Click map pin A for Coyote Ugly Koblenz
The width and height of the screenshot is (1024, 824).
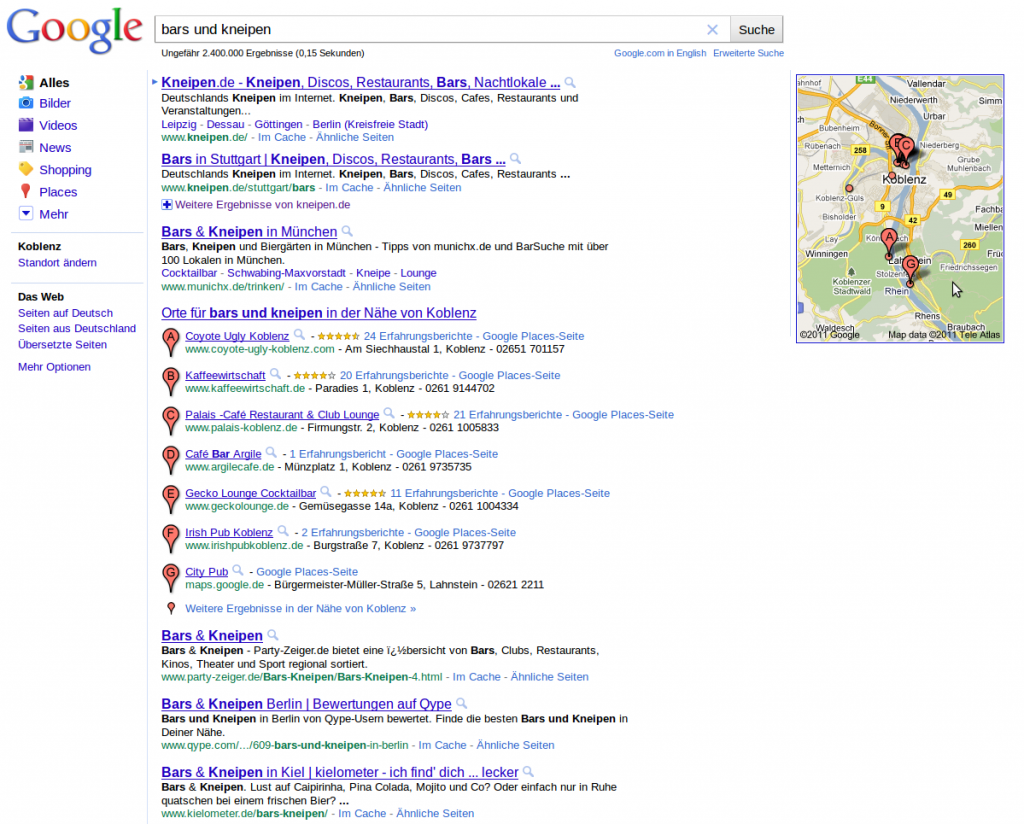point(170,343)
